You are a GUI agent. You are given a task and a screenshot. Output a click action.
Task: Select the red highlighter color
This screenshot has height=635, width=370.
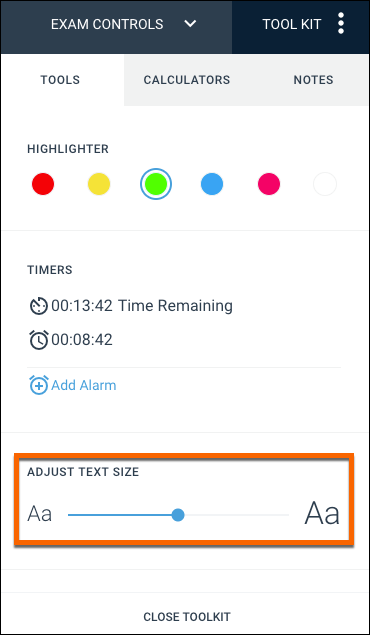[x=43, y=184]
